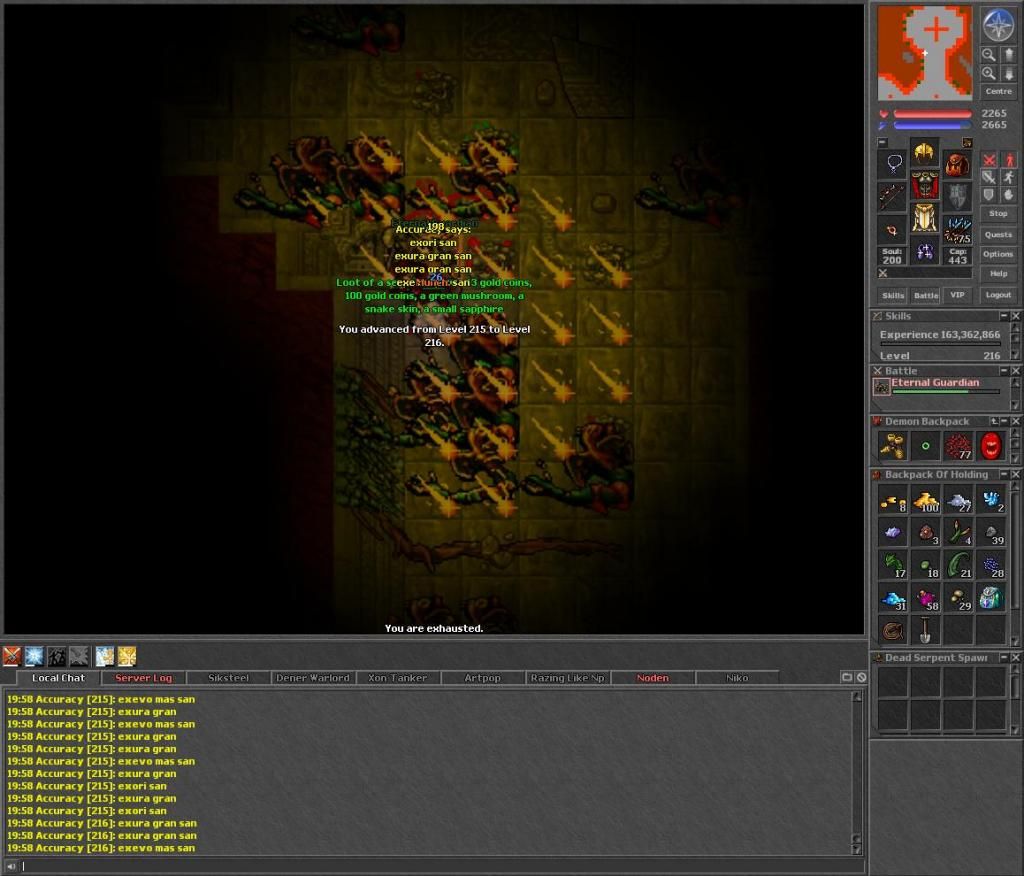Click the chat text input field
Viewport: 1024px width, 876px height.
[441, 866]
